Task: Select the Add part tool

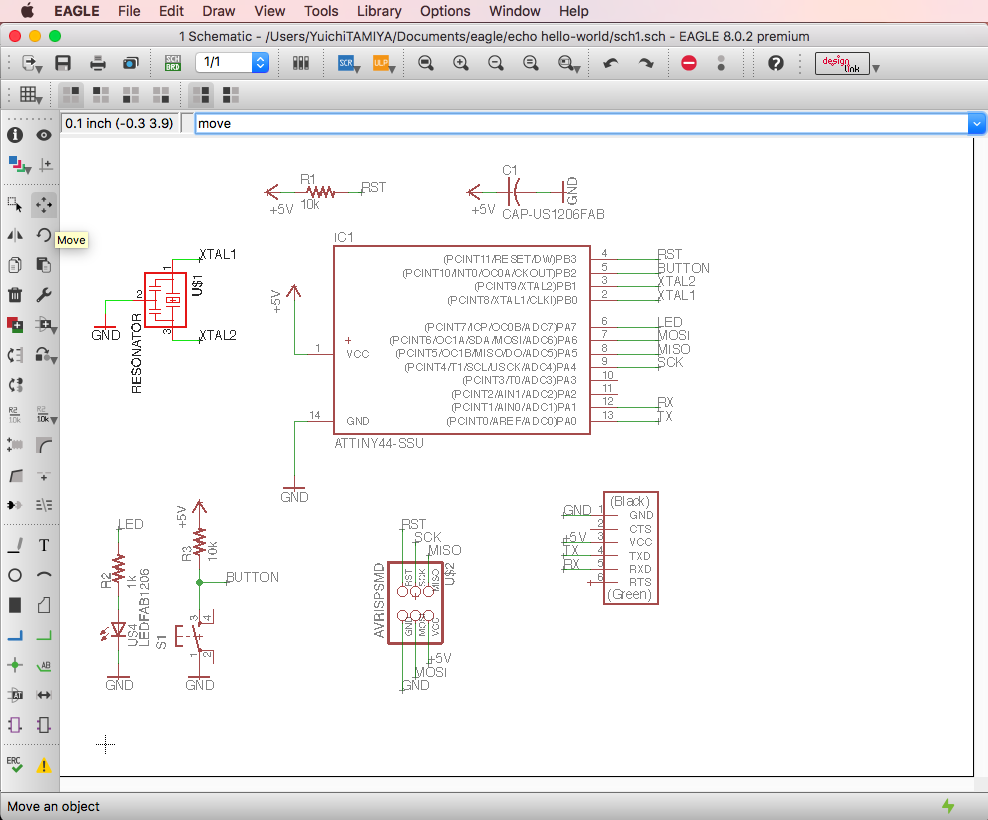Action: pos(15,325)
